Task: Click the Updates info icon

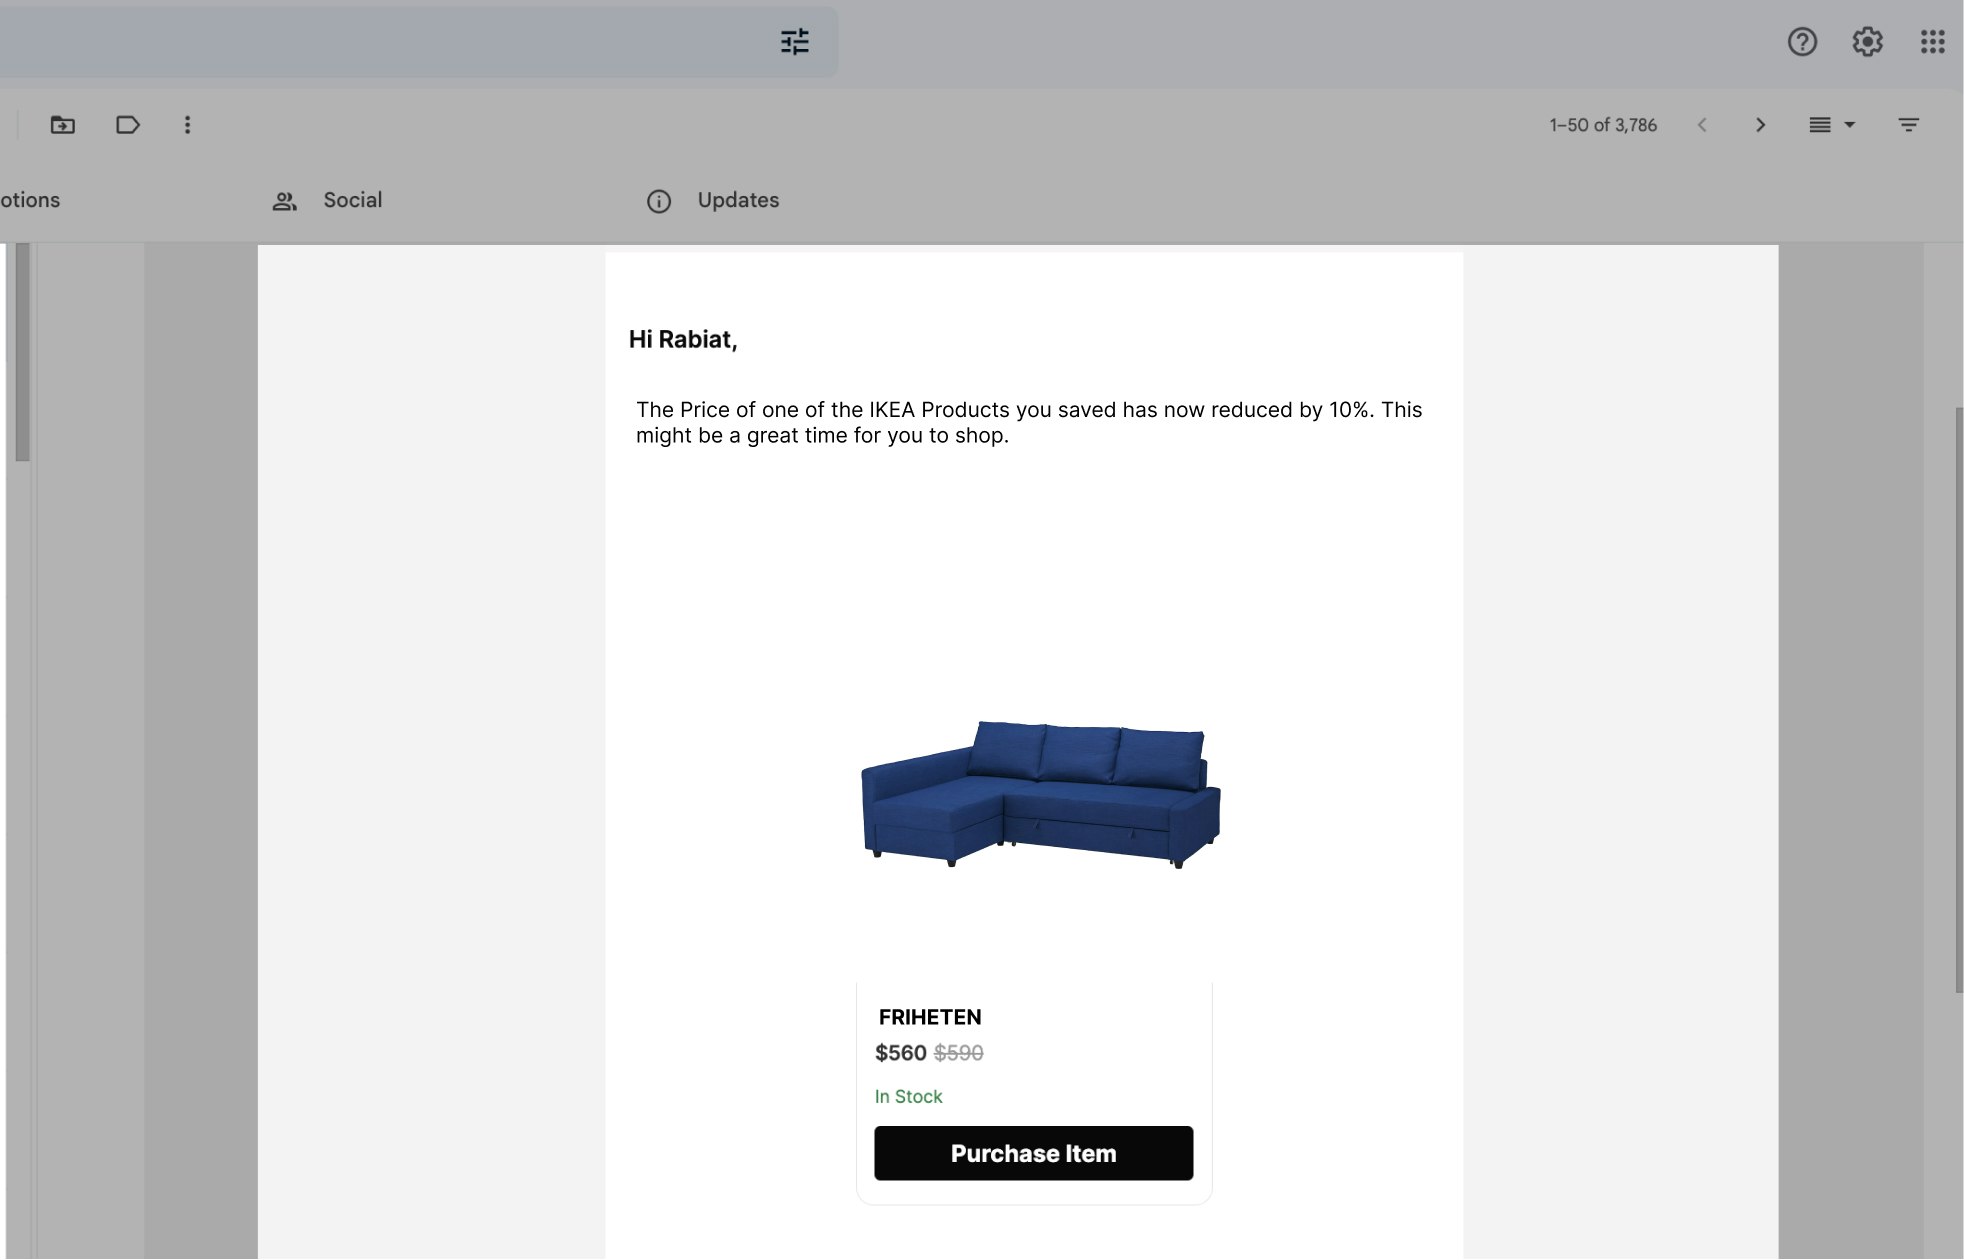Action: click(659, 201)
